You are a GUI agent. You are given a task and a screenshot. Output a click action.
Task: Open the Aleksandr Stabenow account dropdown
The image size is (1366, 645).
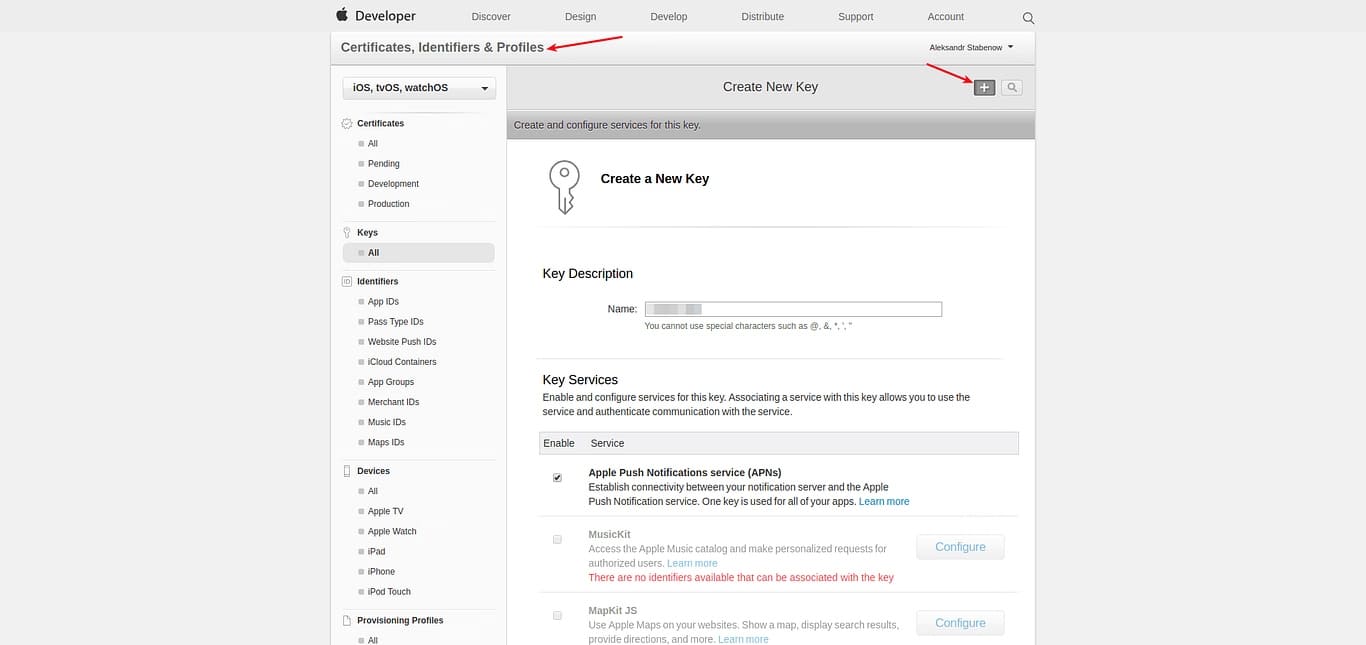[972, 46]
